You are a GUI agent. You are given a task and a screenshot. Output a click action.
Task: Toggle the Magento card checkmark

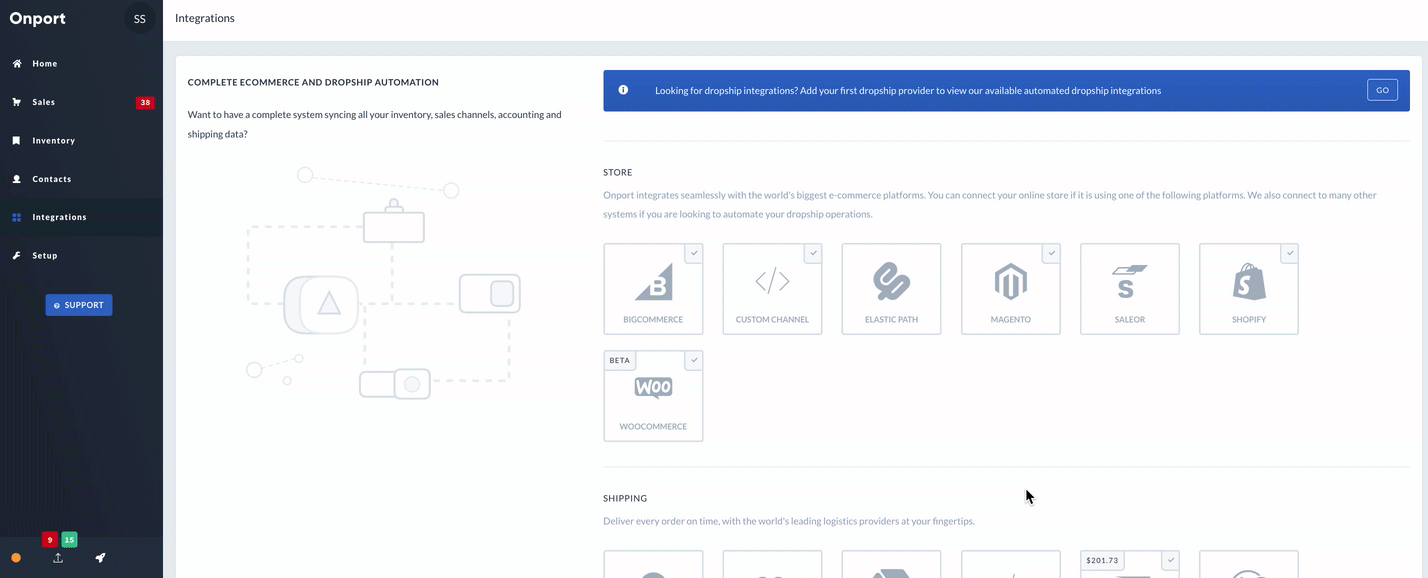click(1051, 254)
